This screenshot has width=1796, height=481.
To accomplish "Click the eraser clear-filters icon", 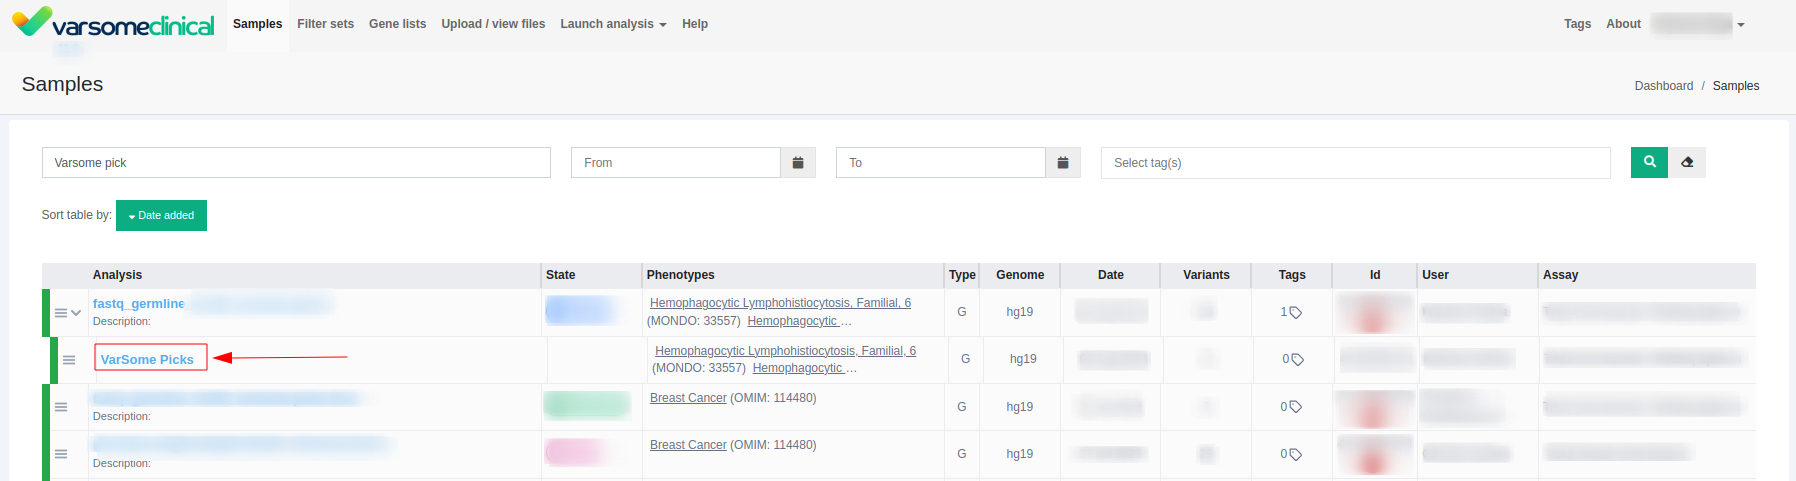I will pyautogui.click(x=1687, y=162).
